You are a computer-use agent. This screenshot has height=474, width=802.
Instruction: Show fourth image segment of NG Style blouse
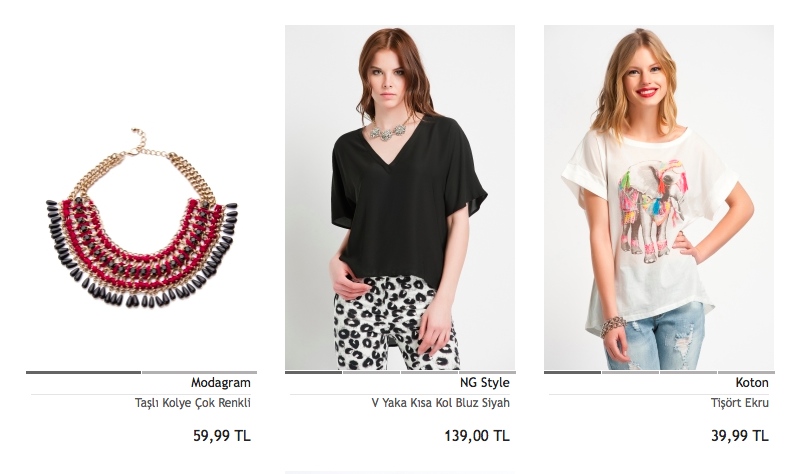click(x=487, y=372)
